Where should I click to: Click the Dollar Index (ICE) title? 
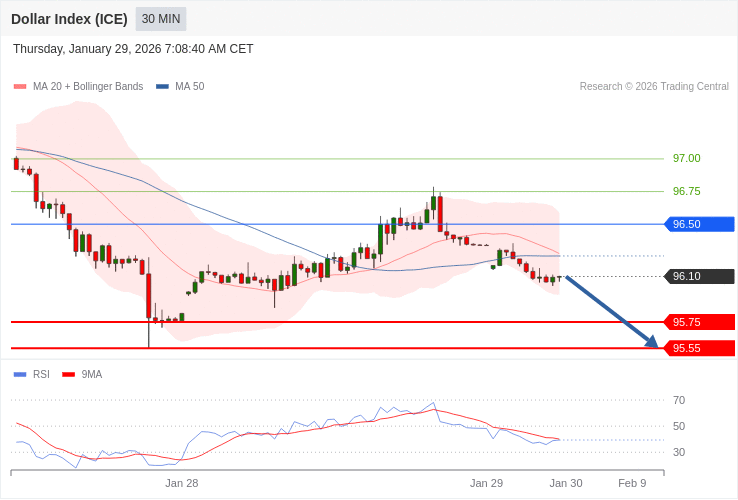(x=69, y=19)
